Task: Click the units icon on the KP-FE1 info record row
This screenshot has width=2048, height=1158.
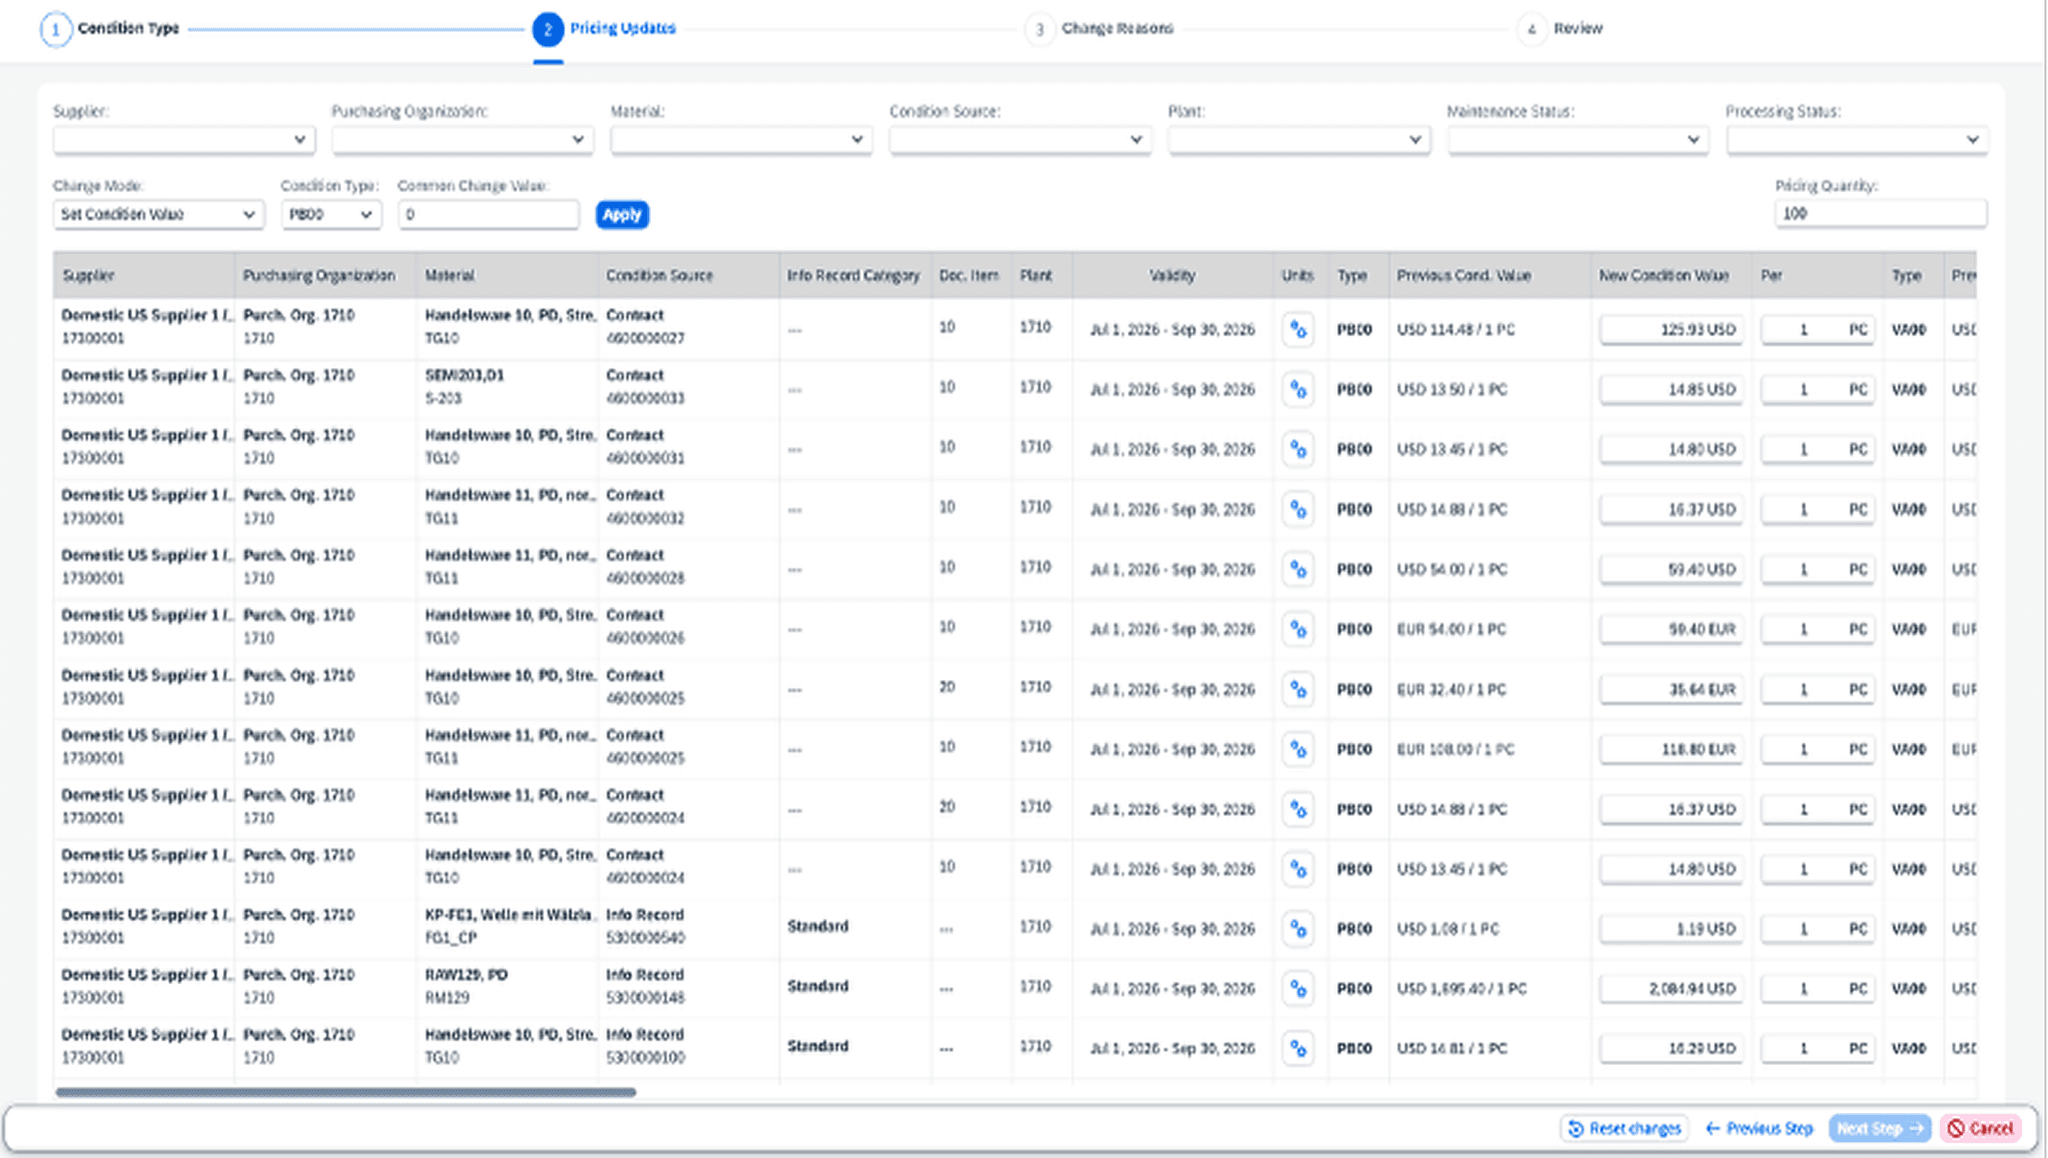Action: coord(1298,929)
